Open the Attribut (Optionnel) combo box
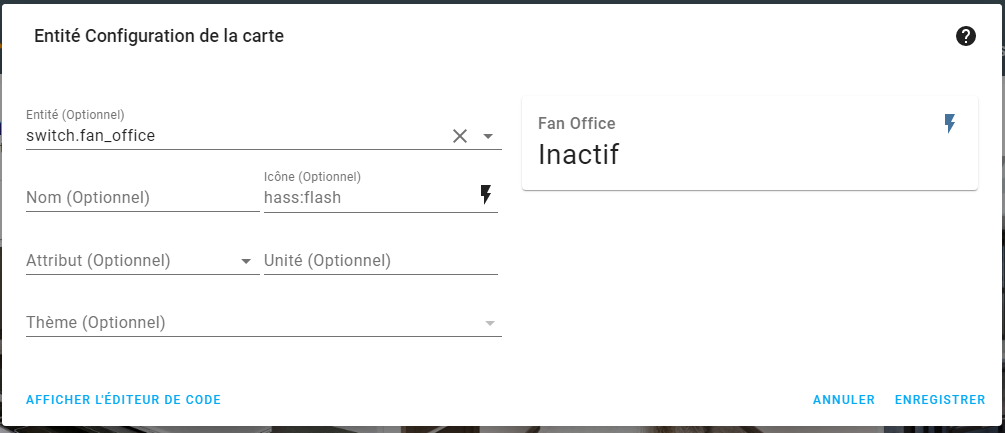The height and width of the screenshot is (433, 1005). (142, 261)
